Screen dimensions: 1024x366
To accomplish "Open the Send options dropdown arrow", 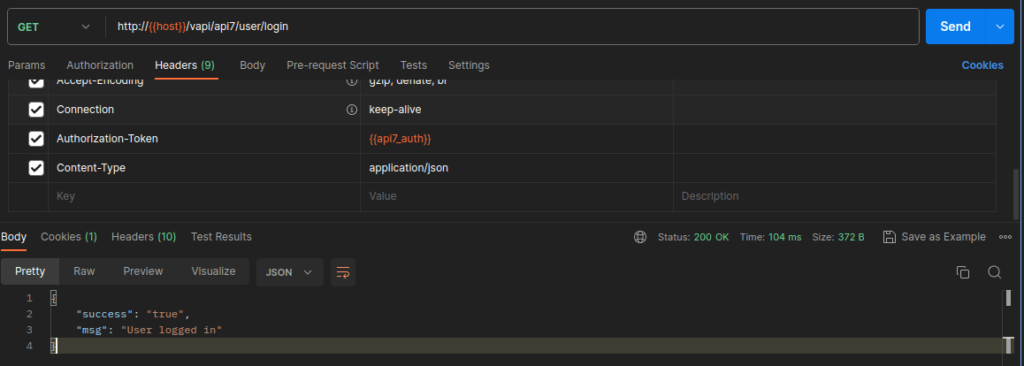I will (x=1000, y=27).
